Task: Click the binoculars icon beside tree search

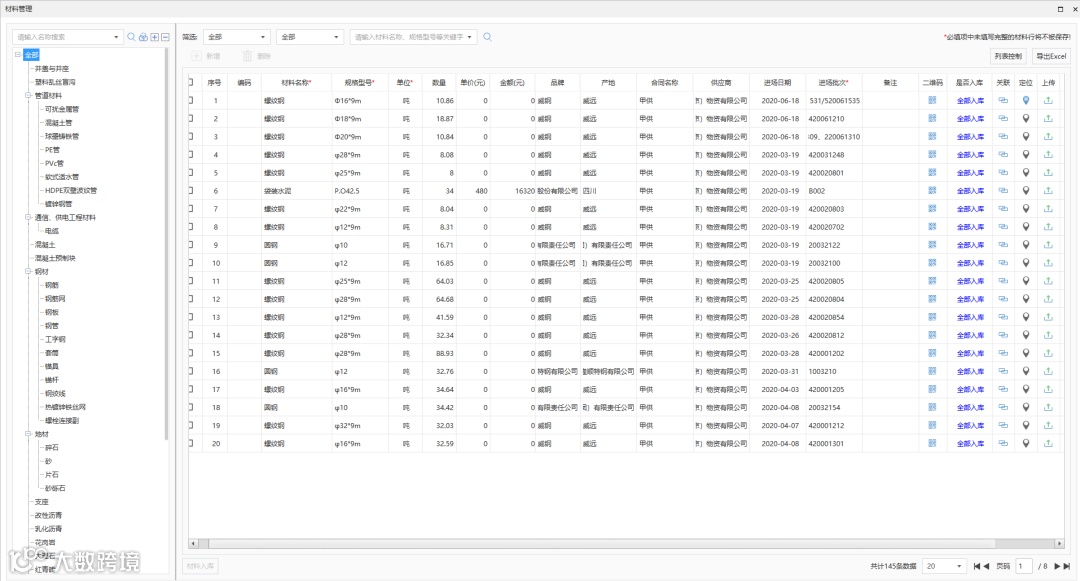Action: click(x=143, y=37)
